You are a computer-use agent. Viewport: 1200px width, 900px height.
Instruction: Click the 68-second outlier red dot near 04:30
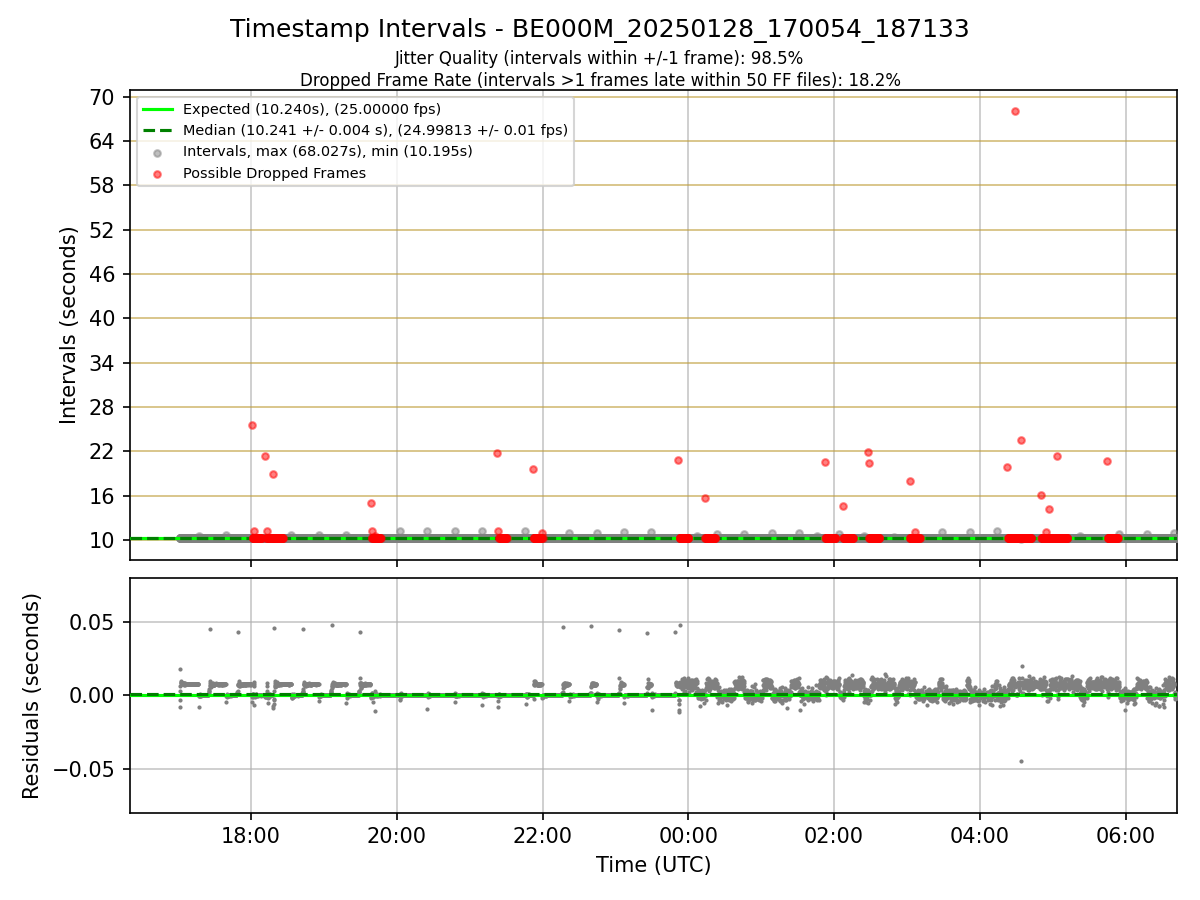[x=1015, y=111]
